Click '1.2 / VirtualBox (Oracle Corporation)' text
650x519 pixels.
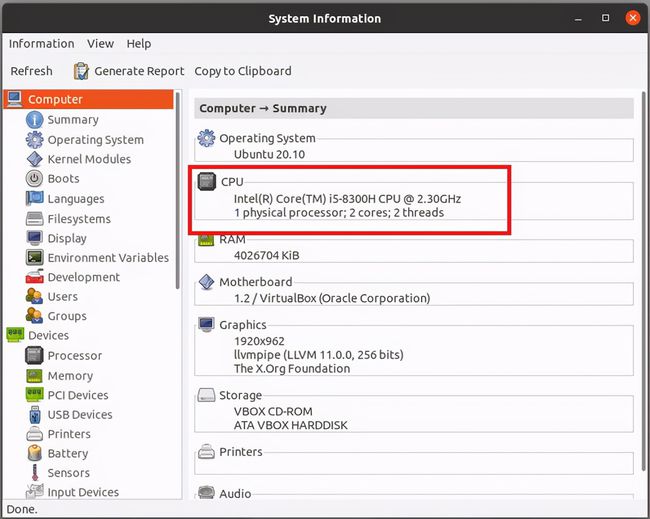pos(332,298)
